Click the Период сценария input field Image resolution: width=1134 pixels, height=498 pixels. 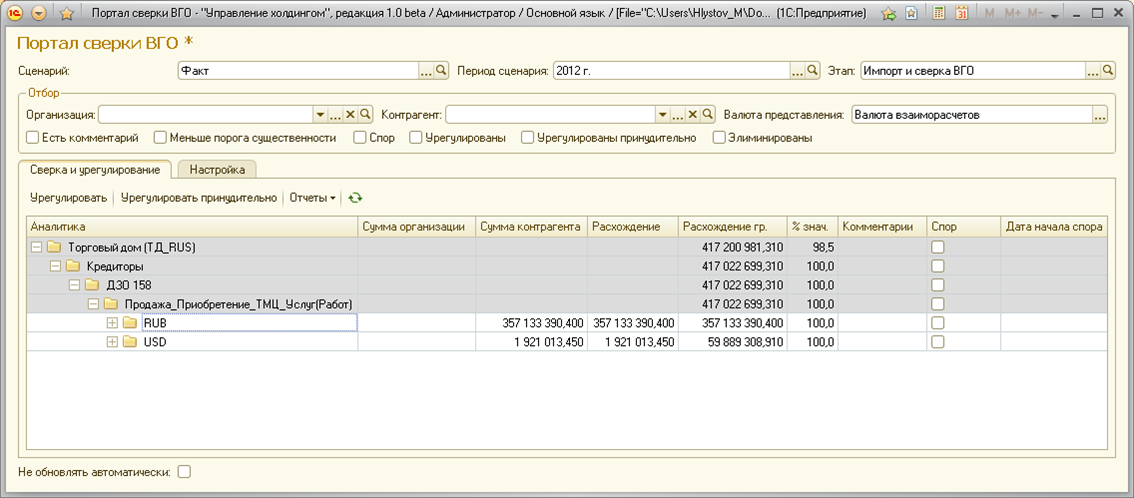[670, 71]
